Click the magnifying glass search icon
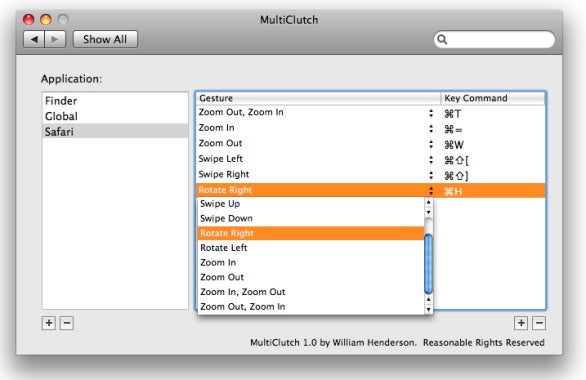Image resolution: width=586 pixels, height=380 pixels. (442, 39)
